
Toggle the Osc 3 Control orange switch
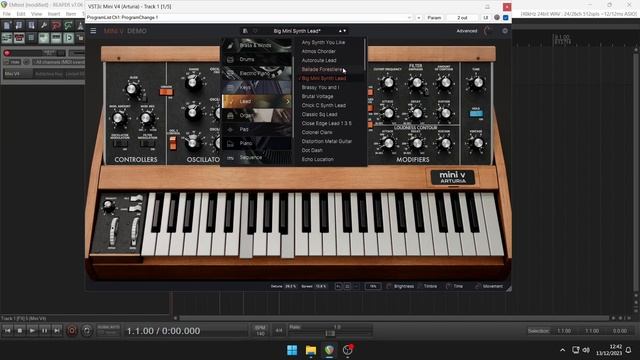click(173, 142)
